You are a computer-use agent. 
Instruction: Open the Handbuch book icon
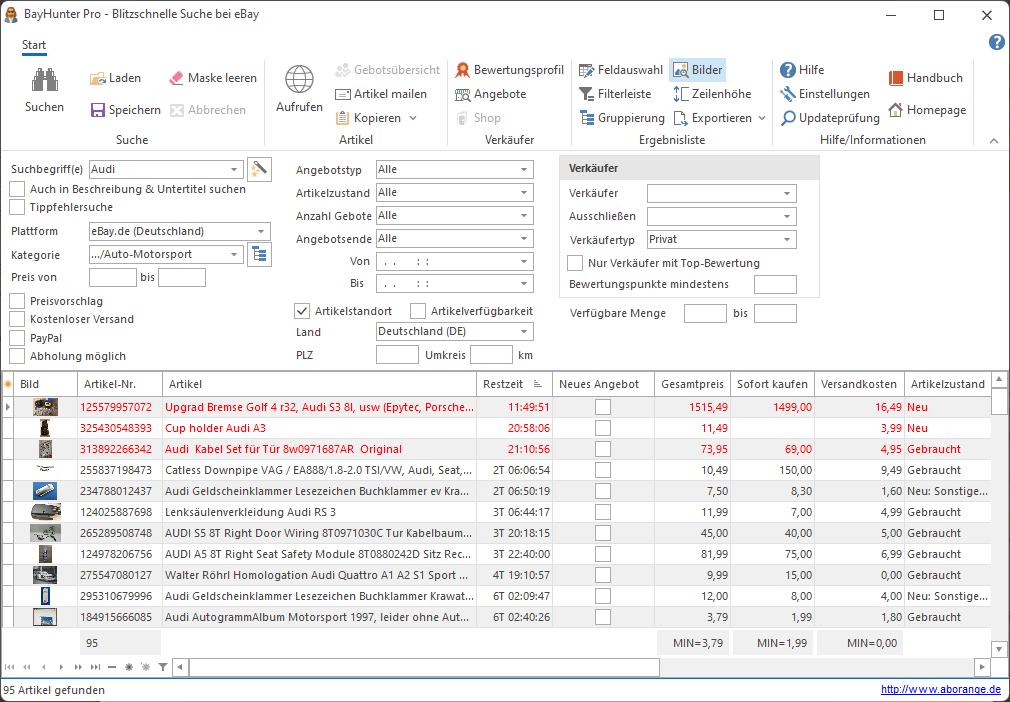point(895,78)
